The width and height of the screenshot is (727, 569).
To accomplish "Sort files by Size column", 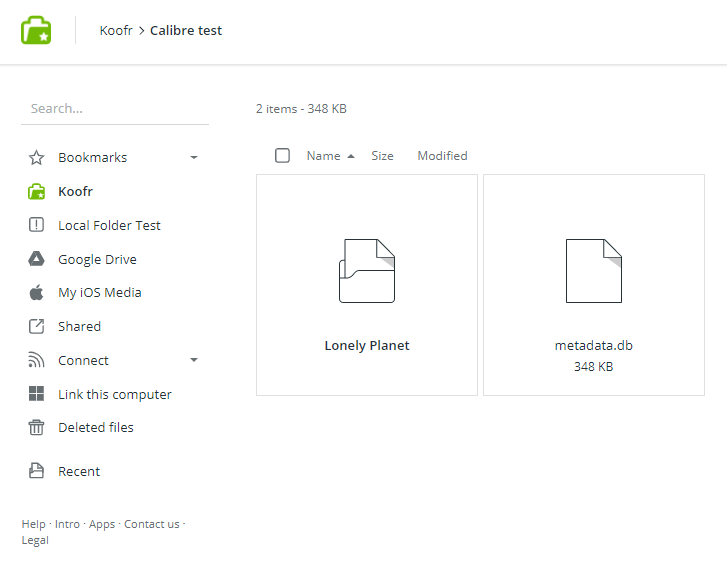I will (x=382, y=156).
